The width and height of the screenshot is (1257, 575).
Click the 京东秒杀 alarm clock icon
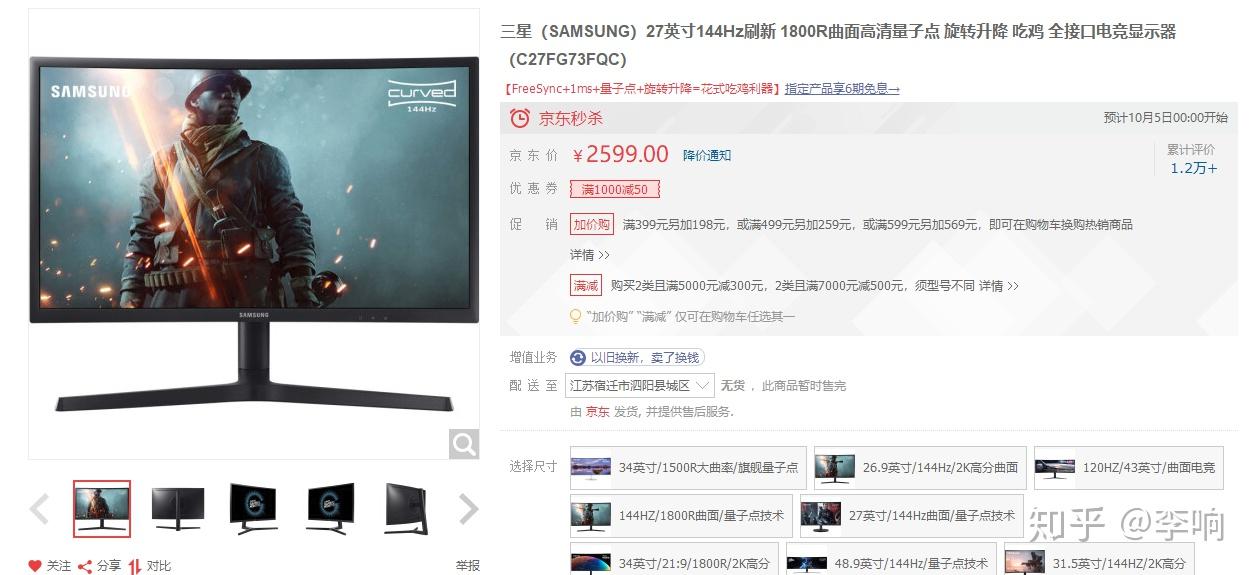point(520,118)
